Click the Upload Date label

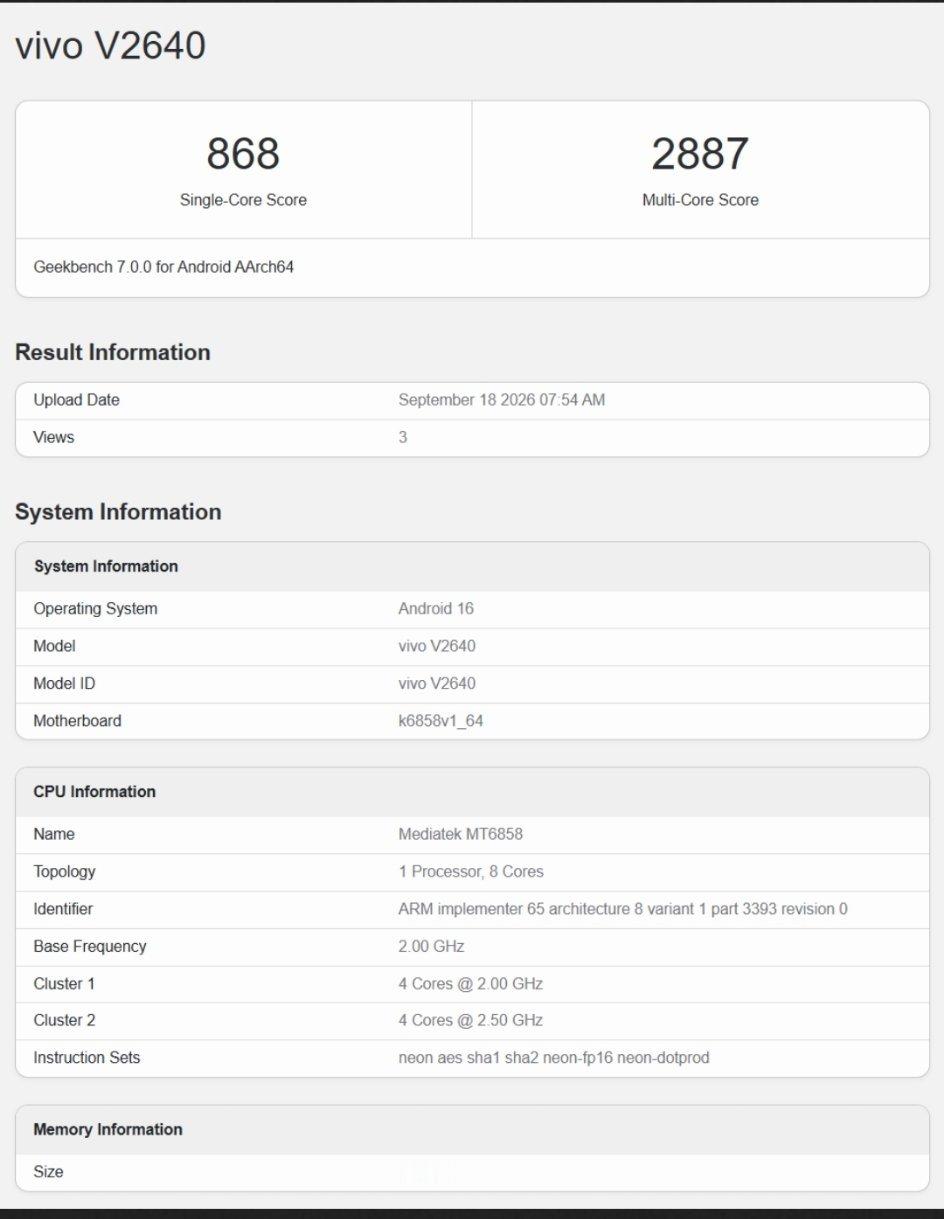[x=76, y=400]
